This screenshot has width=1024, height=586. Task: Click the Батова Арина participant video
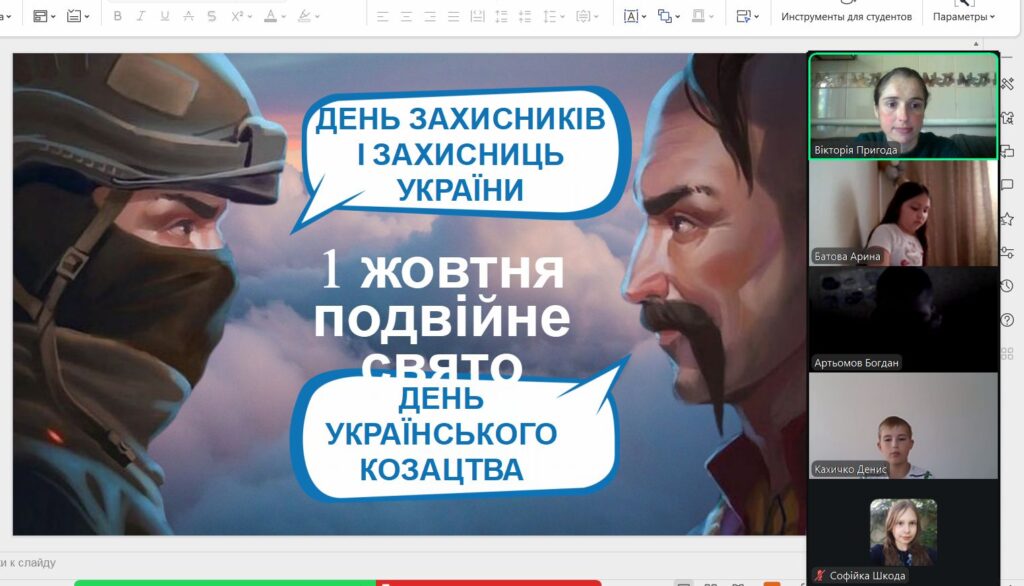[902, 213]
